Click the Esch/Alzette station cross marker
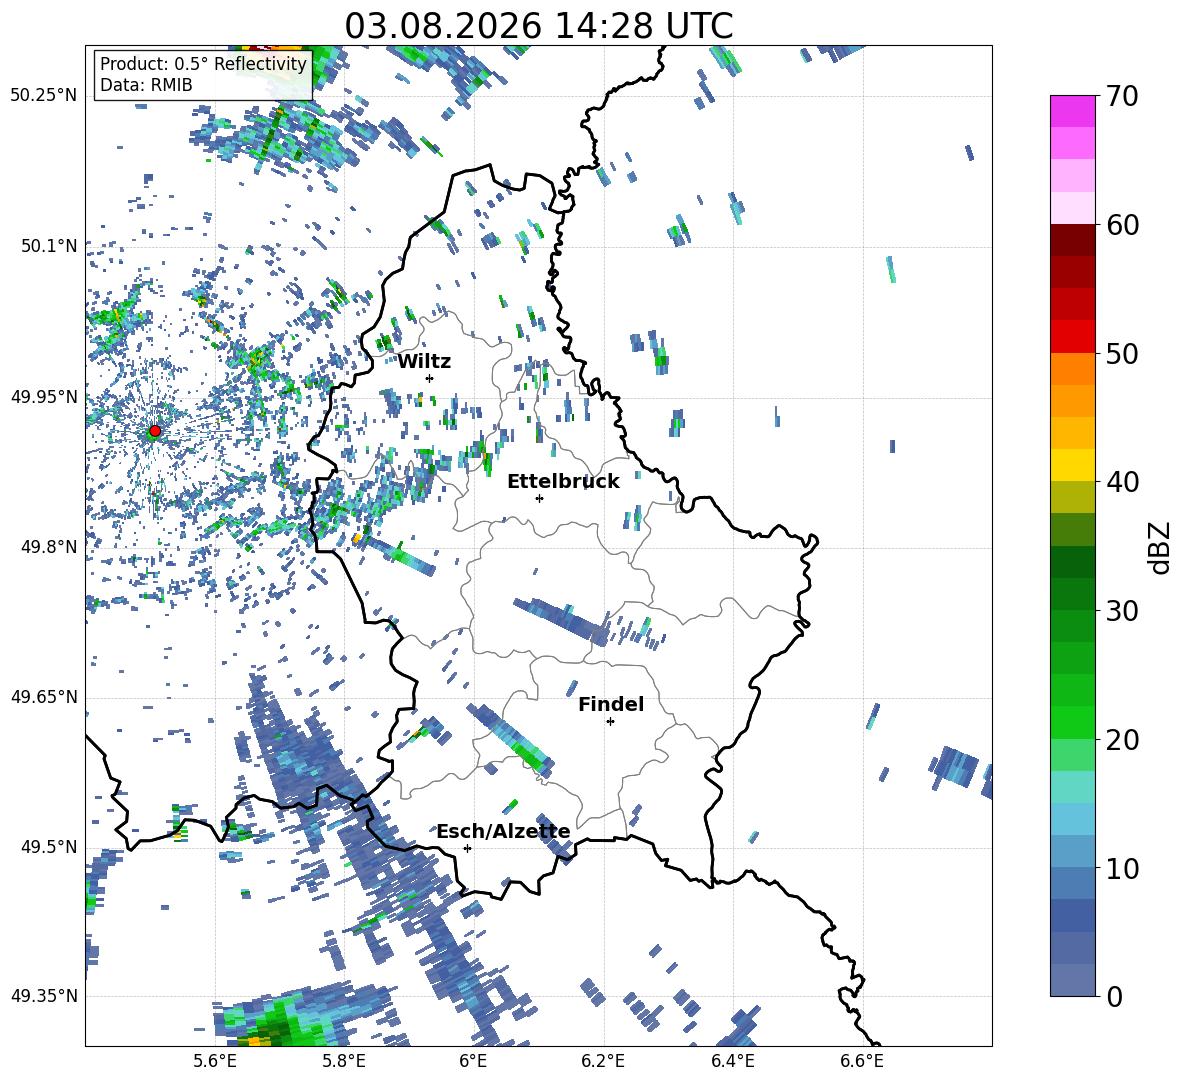1184x1081 pixels. point(467,848)
